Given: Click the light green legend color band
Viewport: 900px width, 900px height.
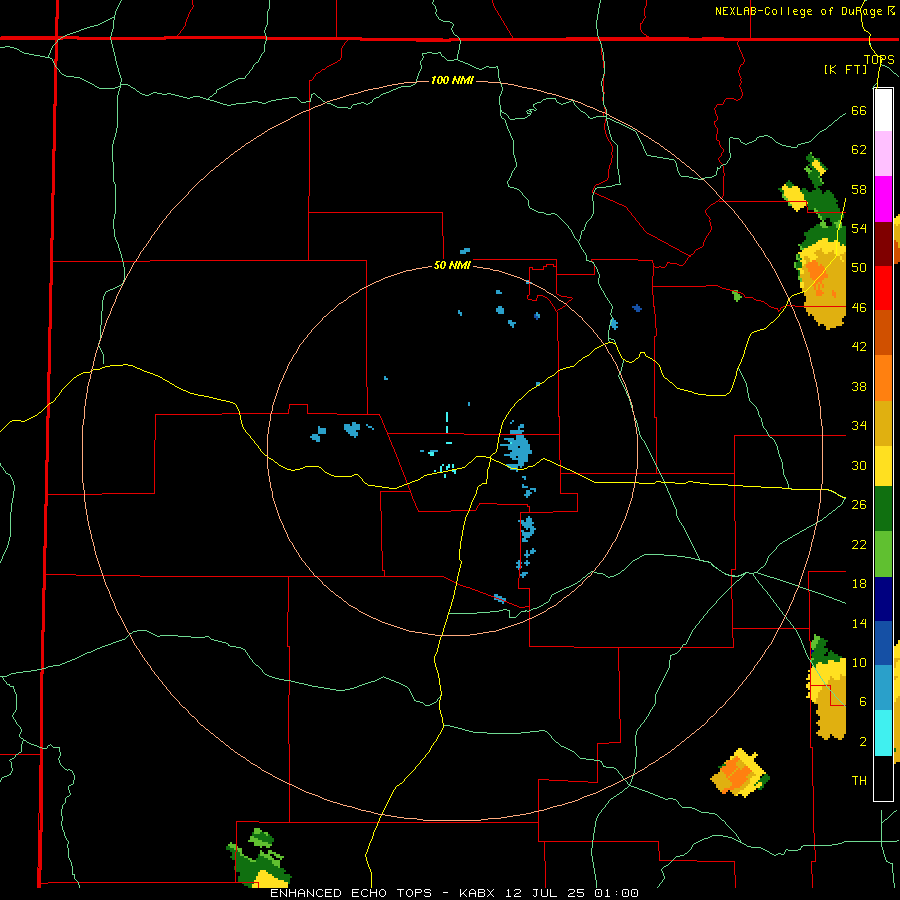Looking at the screenshot, I should pyautogui.click(x=883, y=554).
